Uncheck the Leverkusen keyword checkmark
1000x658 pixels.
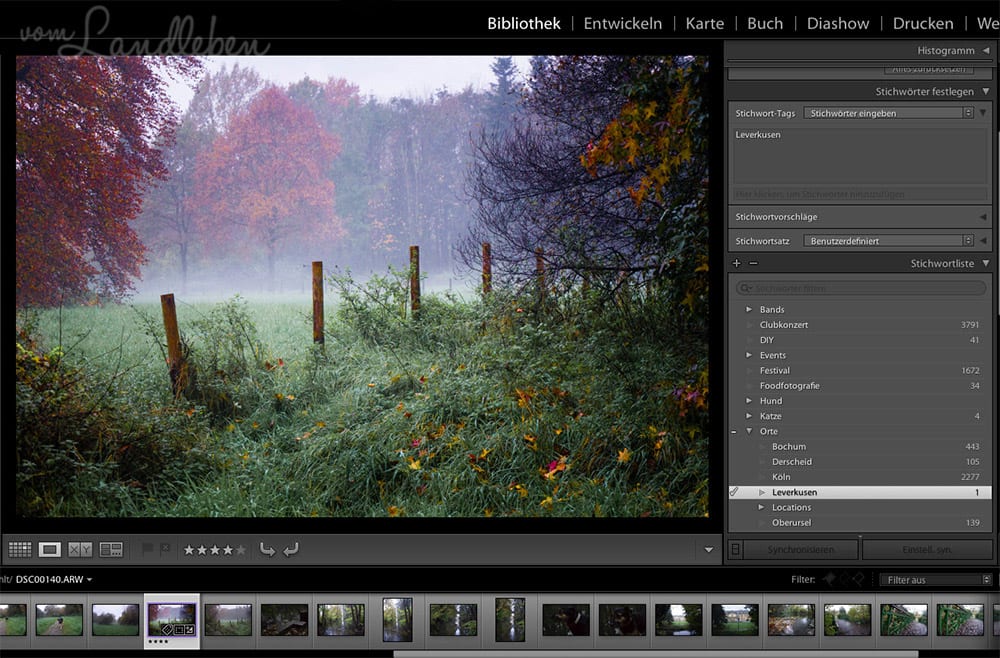pos(734,492)
